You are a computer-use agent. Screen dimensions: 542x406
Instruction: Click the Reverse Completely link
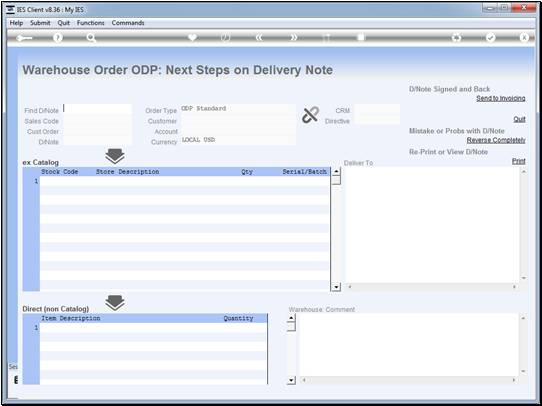pos(496,140)
